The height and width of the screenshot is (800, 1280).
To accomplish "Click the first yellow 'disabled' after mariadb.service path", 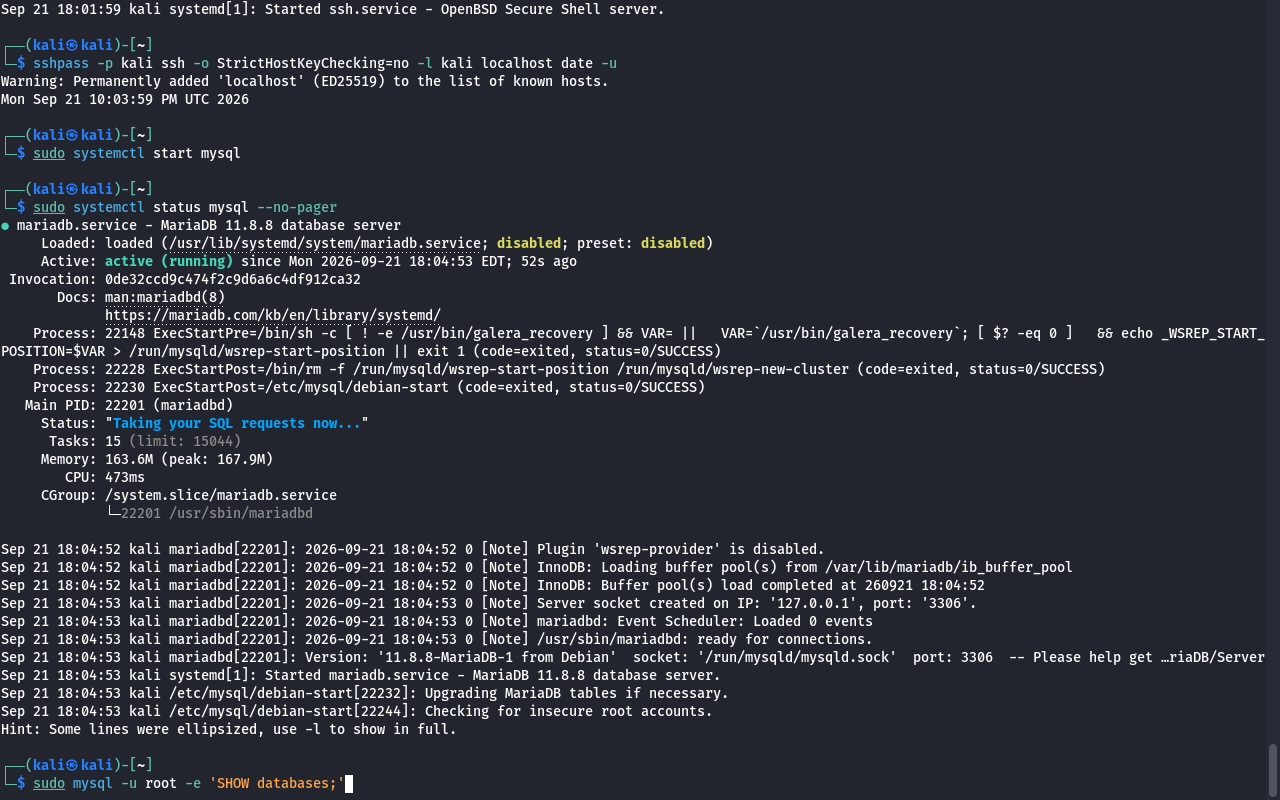I will (x=529, y=243).
